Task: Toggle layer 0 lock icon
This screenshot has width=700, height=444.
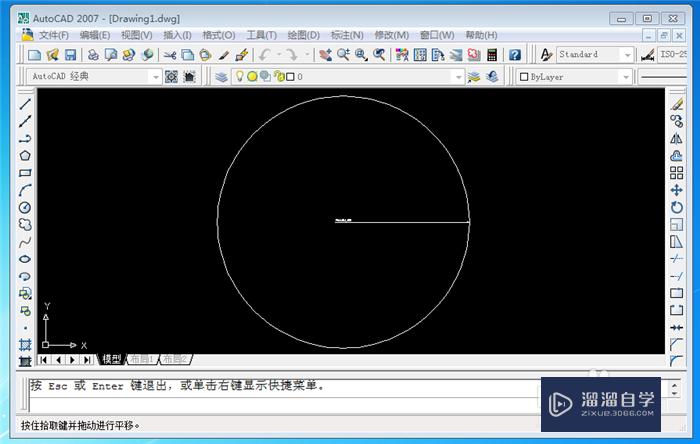Action: tap(279, 77)
